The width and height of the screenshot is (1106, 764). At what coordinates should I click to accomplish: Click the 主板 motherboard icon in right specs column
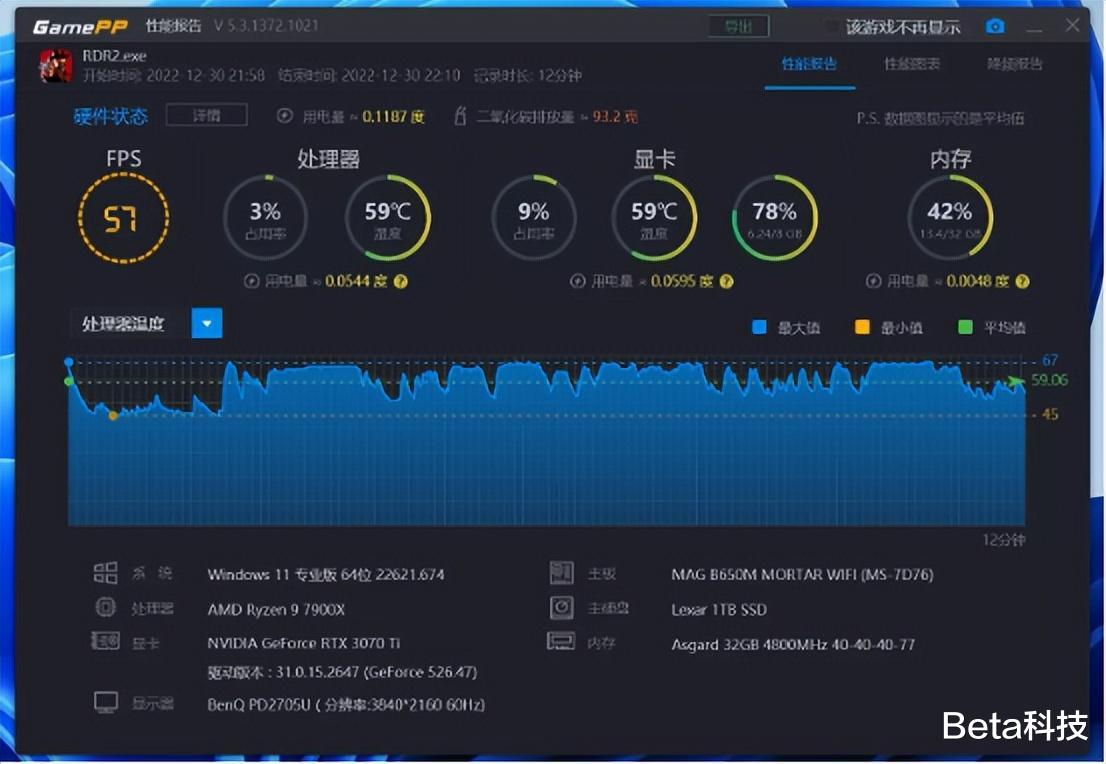point(563,572)
